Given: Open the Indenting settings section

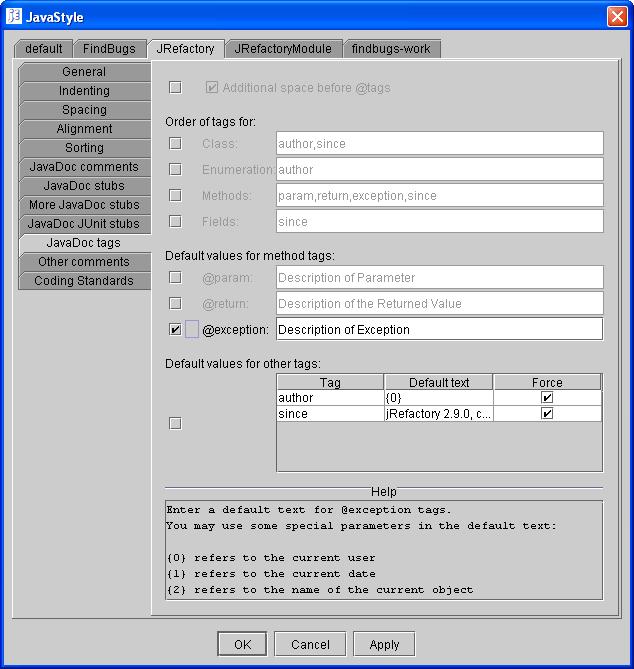Looking at the screenshot, I should point(84,91).
